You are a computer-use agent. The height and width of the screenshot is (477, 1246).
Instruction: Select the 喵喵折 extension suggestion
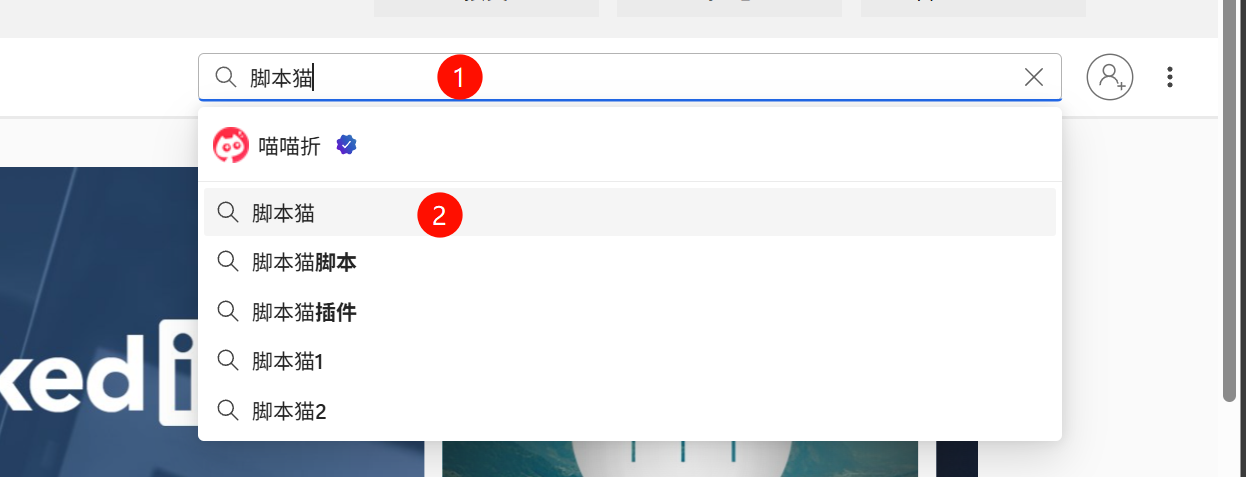(630, 146)
